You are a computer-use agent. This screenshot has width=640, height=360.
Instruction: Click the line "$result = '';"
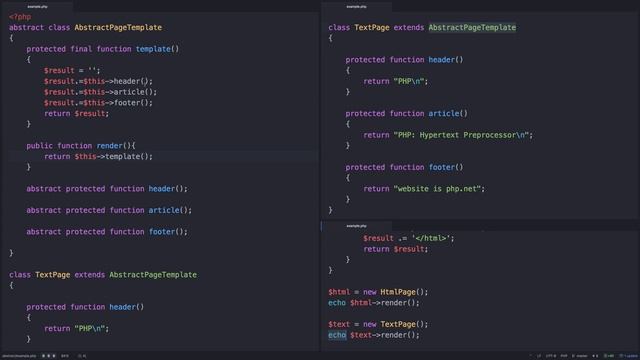click(x=72, y=70)
